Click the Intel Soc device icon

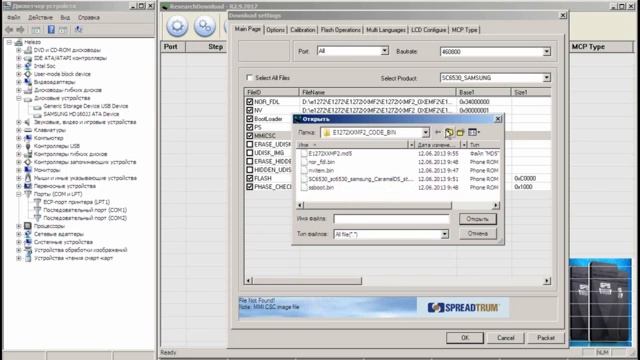28,66
